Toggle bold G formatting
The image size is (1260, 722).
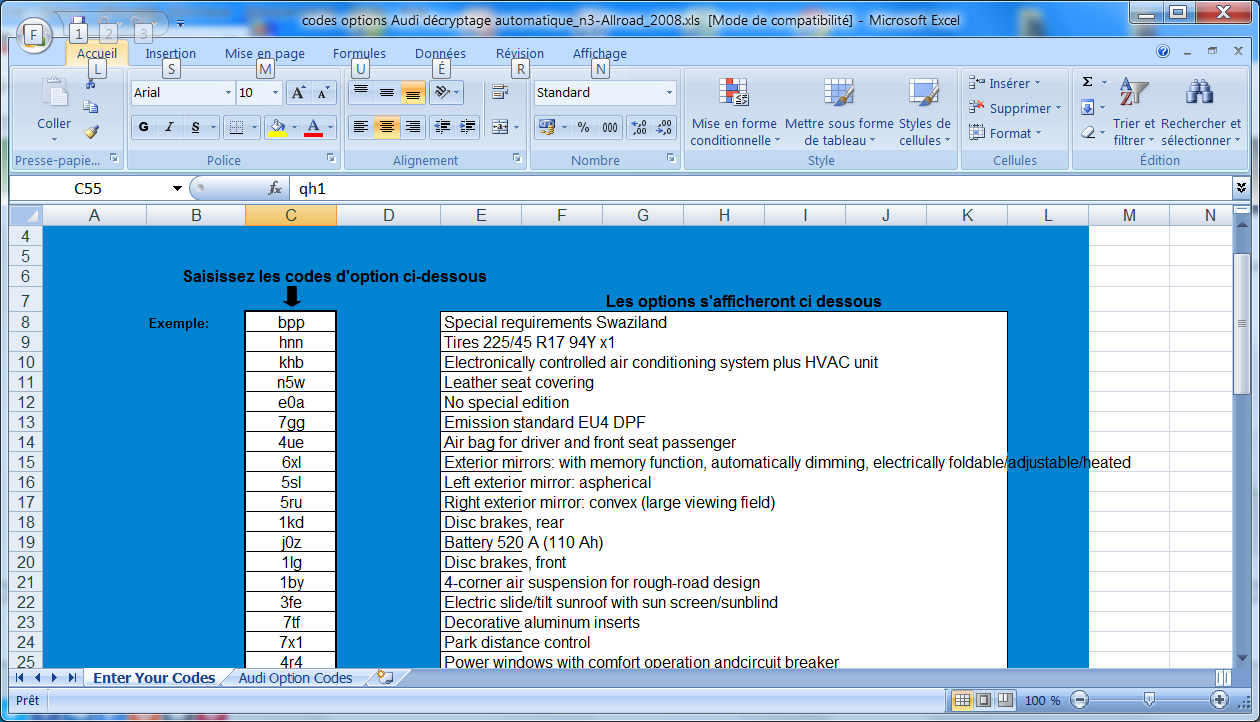click(x=144, y=127)
